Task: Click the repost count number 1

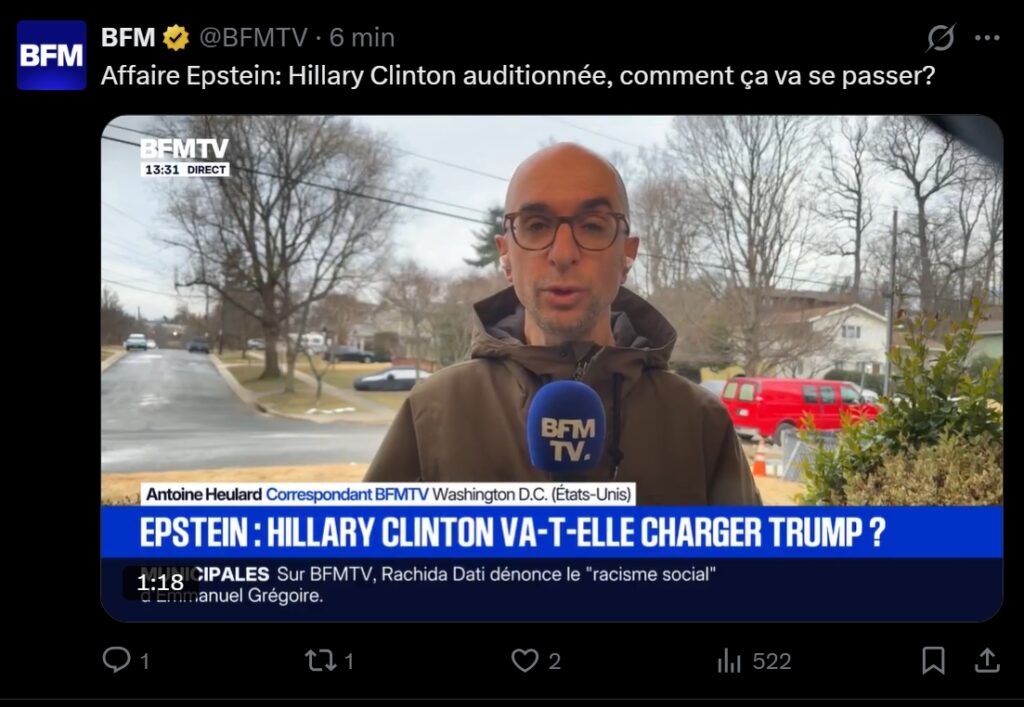Action: coord(349,661)
